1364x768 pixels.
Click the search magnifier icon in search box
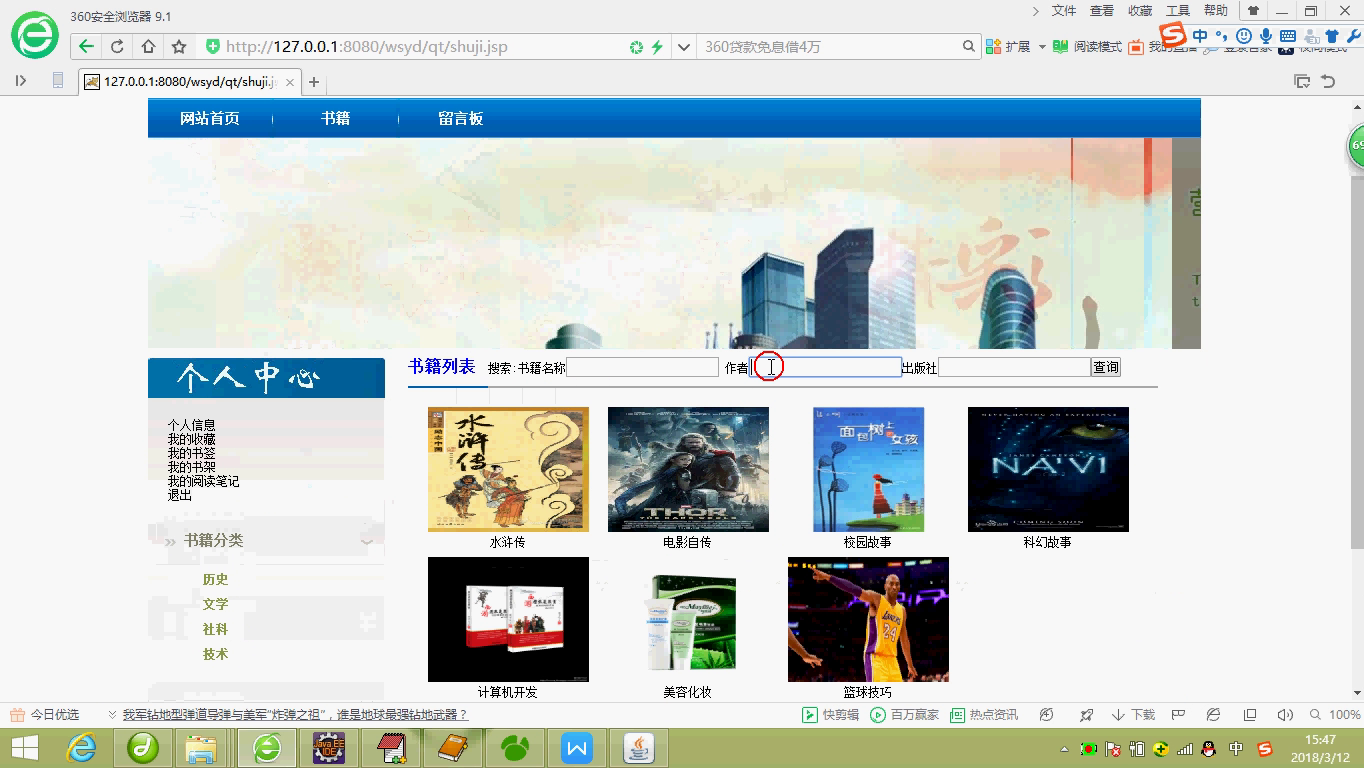coord(968,46)
